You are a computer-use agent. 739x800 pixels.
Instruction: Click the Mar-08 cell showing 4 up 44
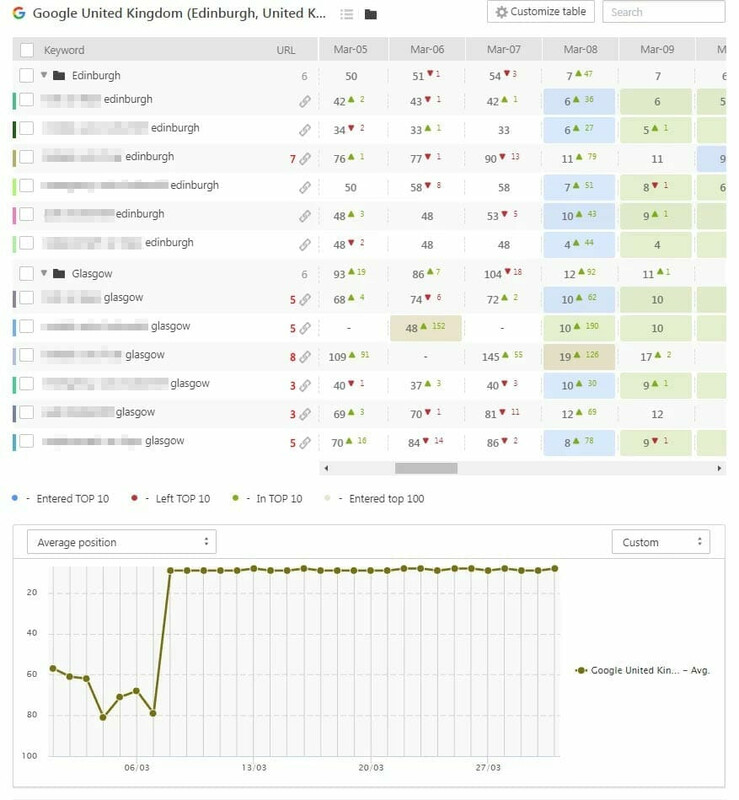[579, 244]
